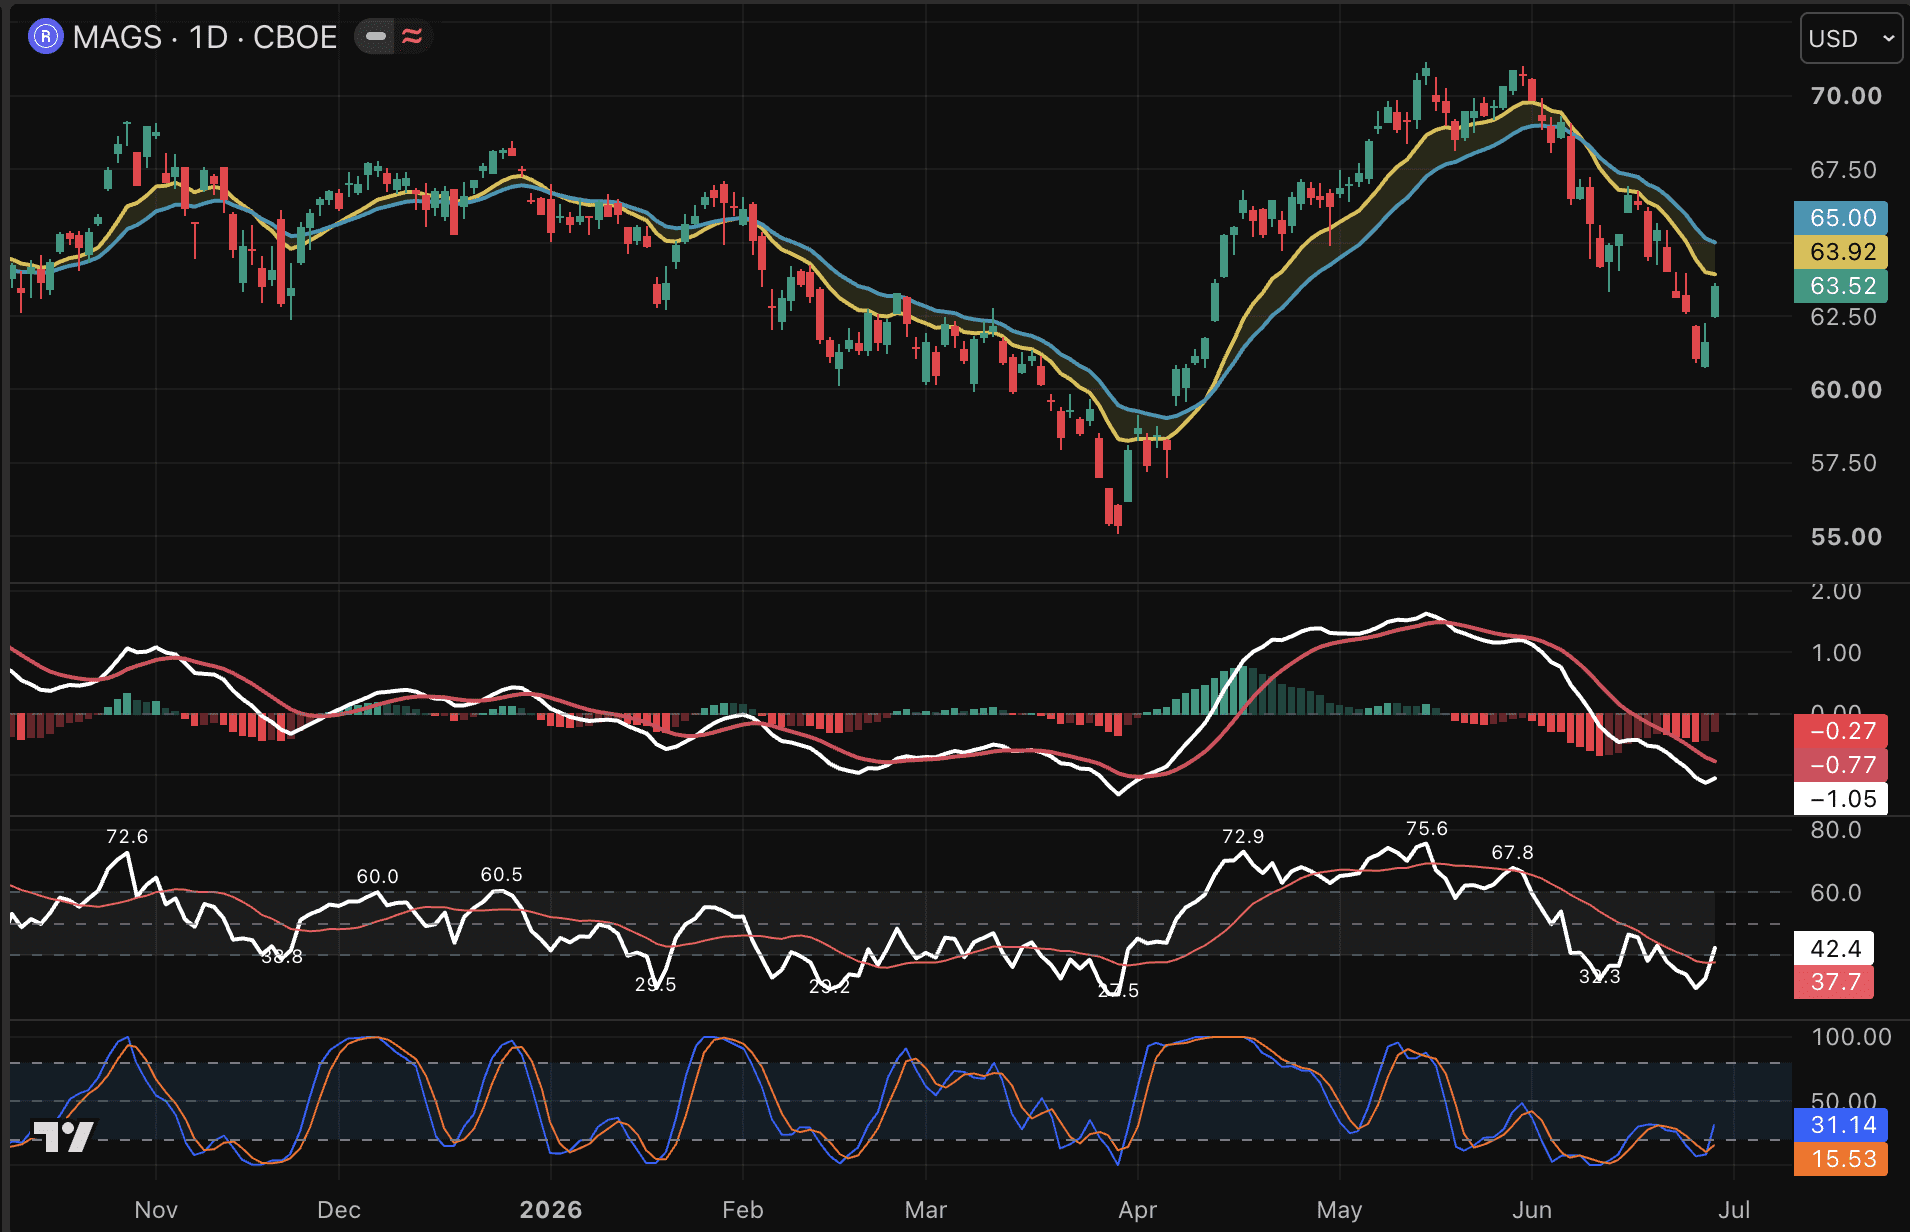Click Nov on the time axis
Image resolution: width=1910 pixels, height=1232 pixels.
pyautogui.click(x=156, y=1210)
